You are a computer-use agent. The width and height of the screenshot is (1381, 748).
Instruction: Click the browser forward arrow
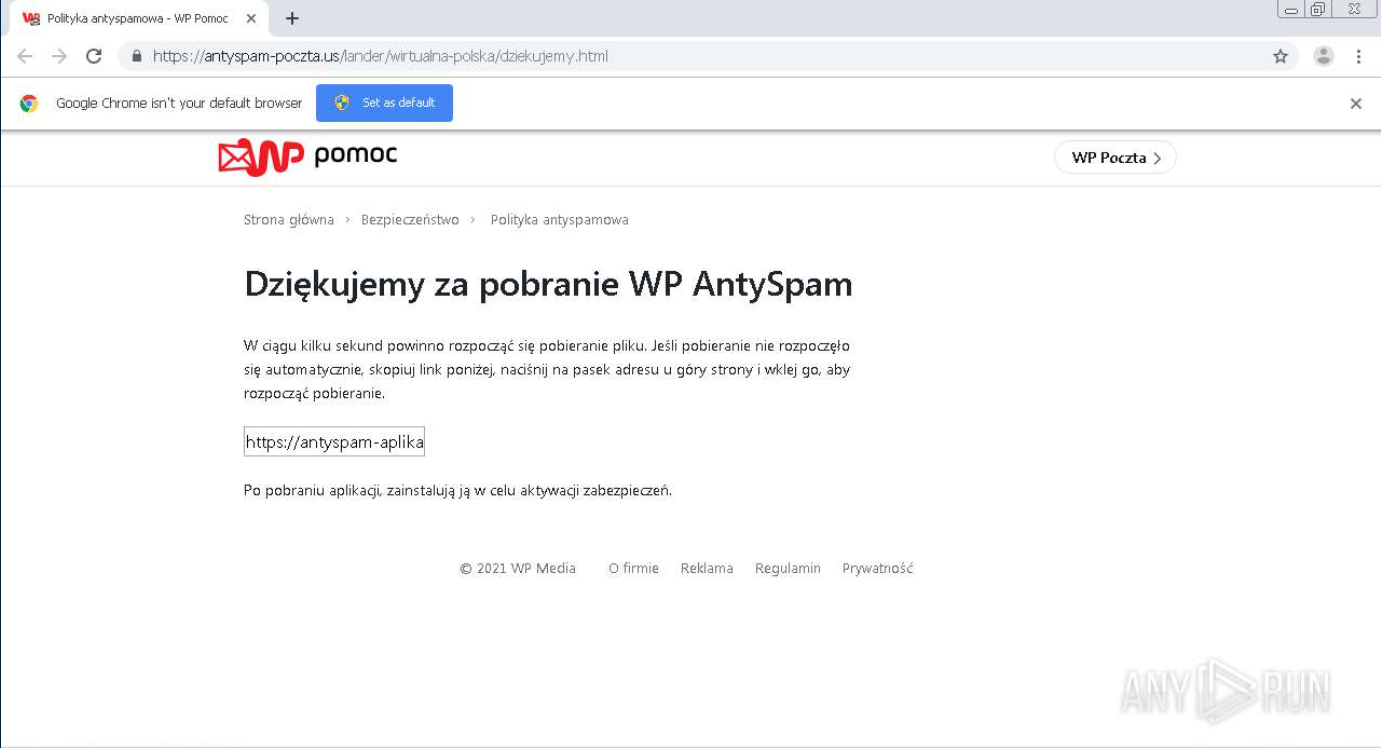(x=59, y=57)
